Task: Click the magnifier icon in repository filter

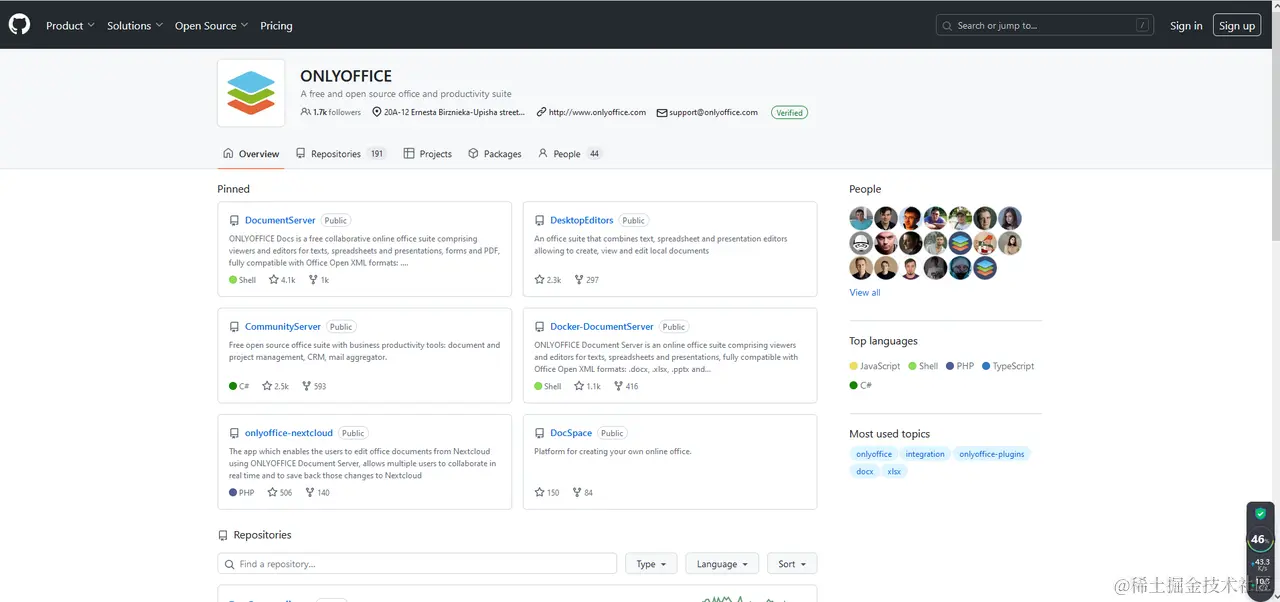Action: 230,564
